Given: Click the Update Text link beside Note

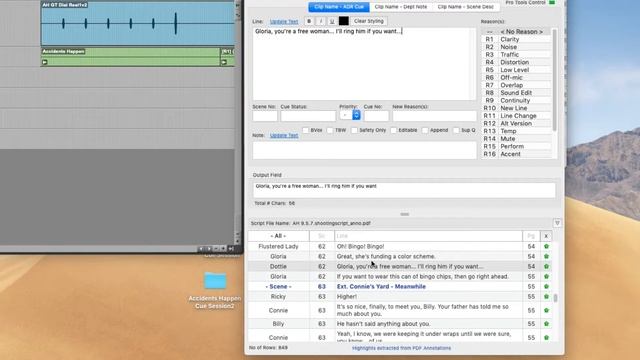Looking at the screenshot, I should click(284, 135).
